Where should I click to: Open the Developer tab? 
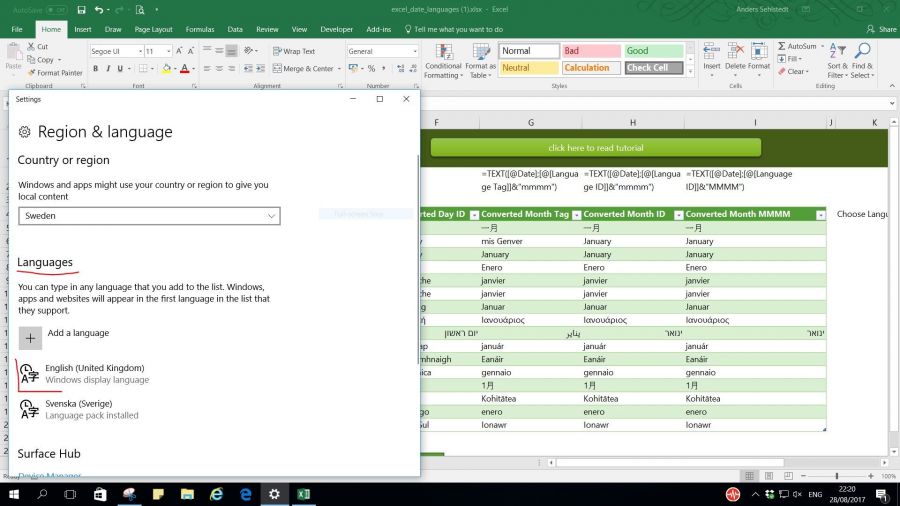click(x=336, y=29)
